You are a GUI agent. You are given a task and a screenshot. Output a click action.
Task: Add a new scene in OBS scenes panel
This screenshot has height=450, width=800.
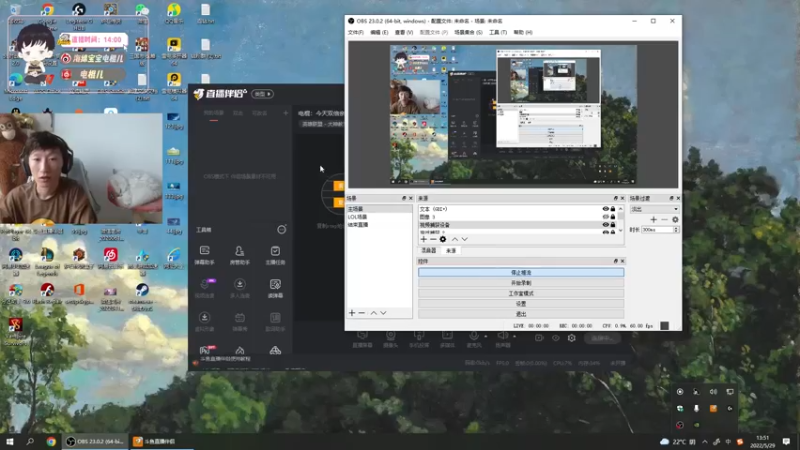tap(352, 313)
